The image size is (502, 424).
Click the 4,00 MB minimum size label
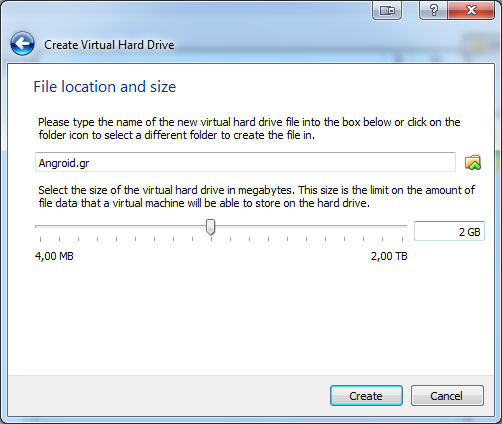pyautogui.click(x=54, y=256)
